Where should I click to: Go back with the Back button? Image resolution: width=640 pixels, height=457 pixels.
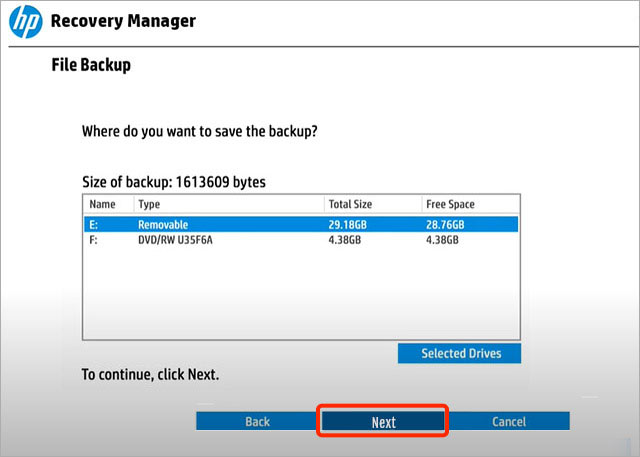258,421
